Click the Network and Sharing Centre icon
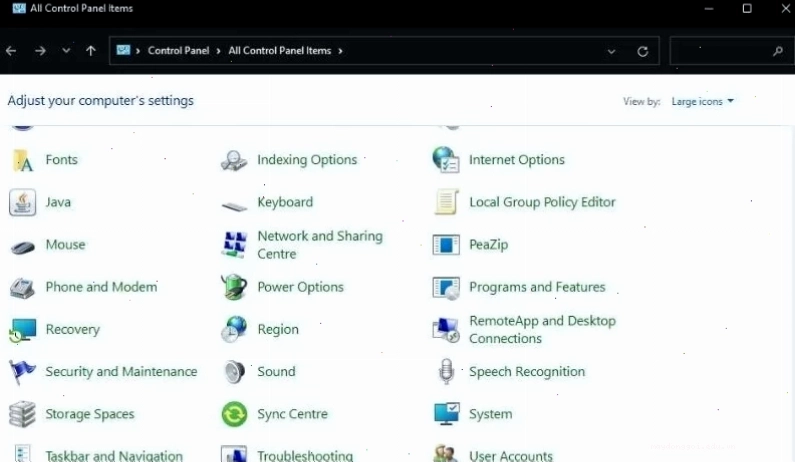Image resolution: width=795 pixels, height=463 pixels. pyautogui.click(x=234, y=244)
